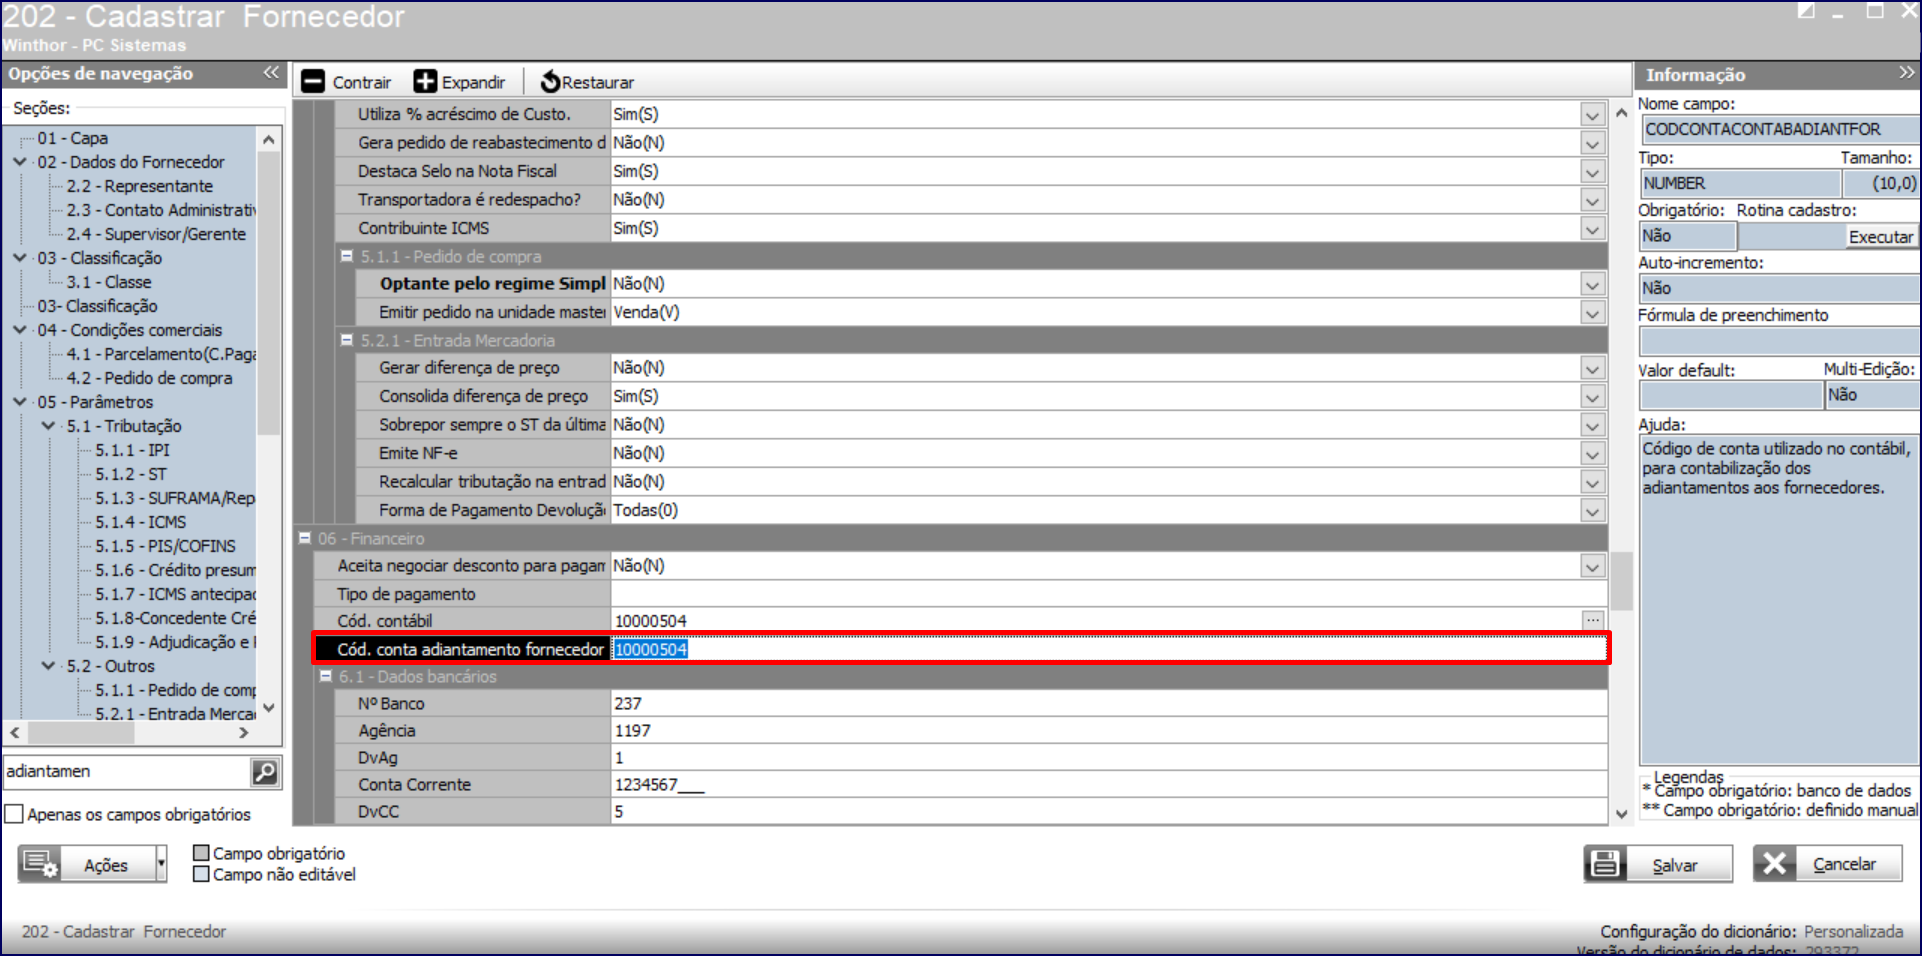Select 5.1.5 - PIS/COFINS tree item
Viewport: 1922px width, 956px height.
(166, 546)
